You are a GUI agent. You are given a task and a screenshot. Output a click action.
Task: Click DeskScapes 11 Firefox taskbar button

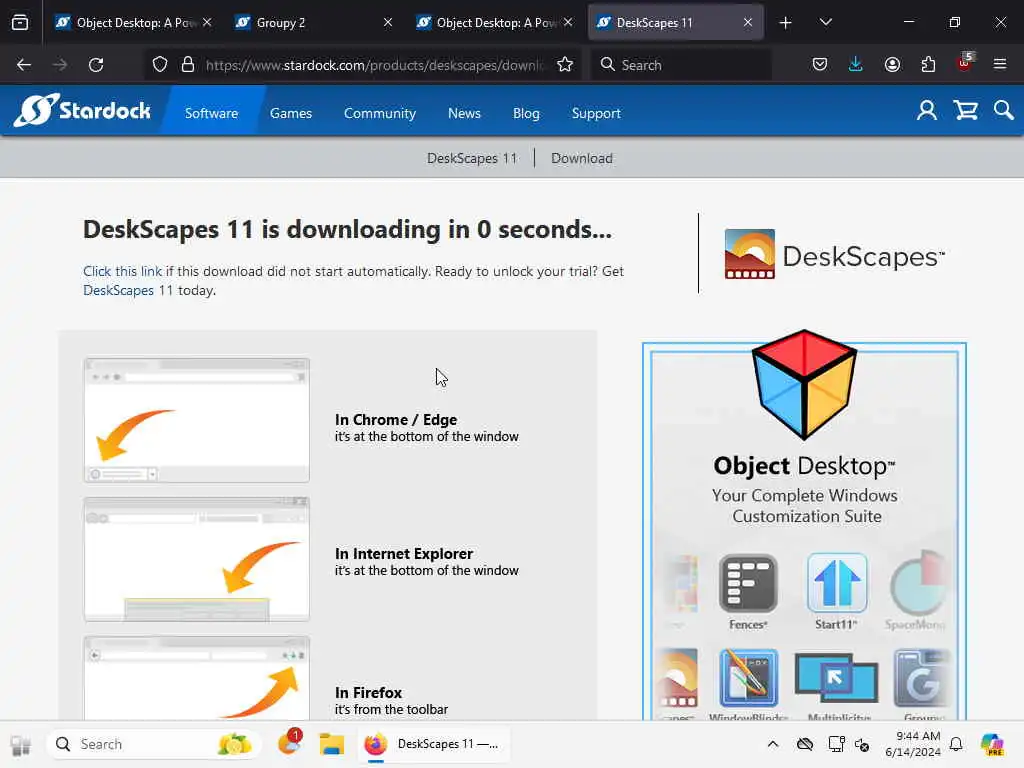[434, 744]
